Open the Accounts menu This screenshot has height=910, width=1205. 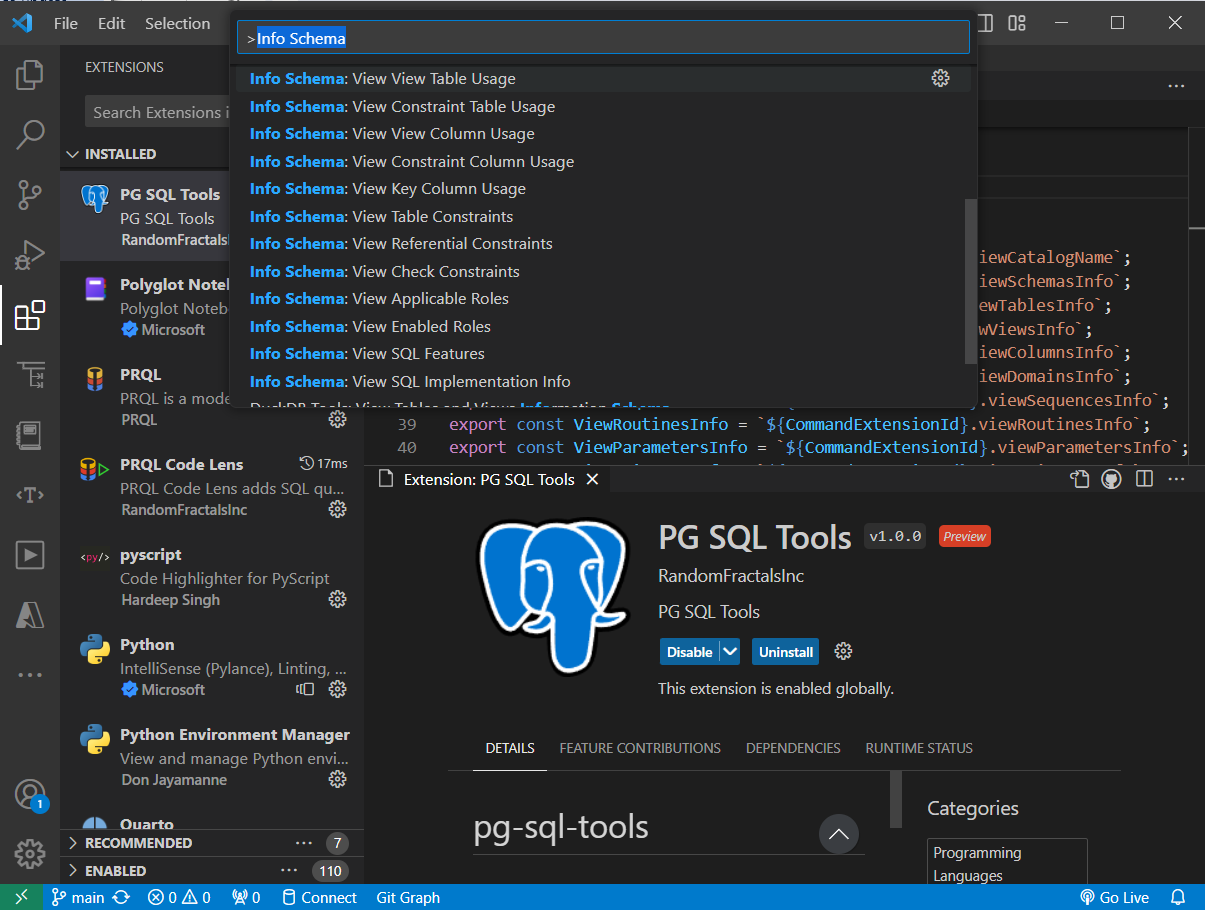click(x=30, y=795)
